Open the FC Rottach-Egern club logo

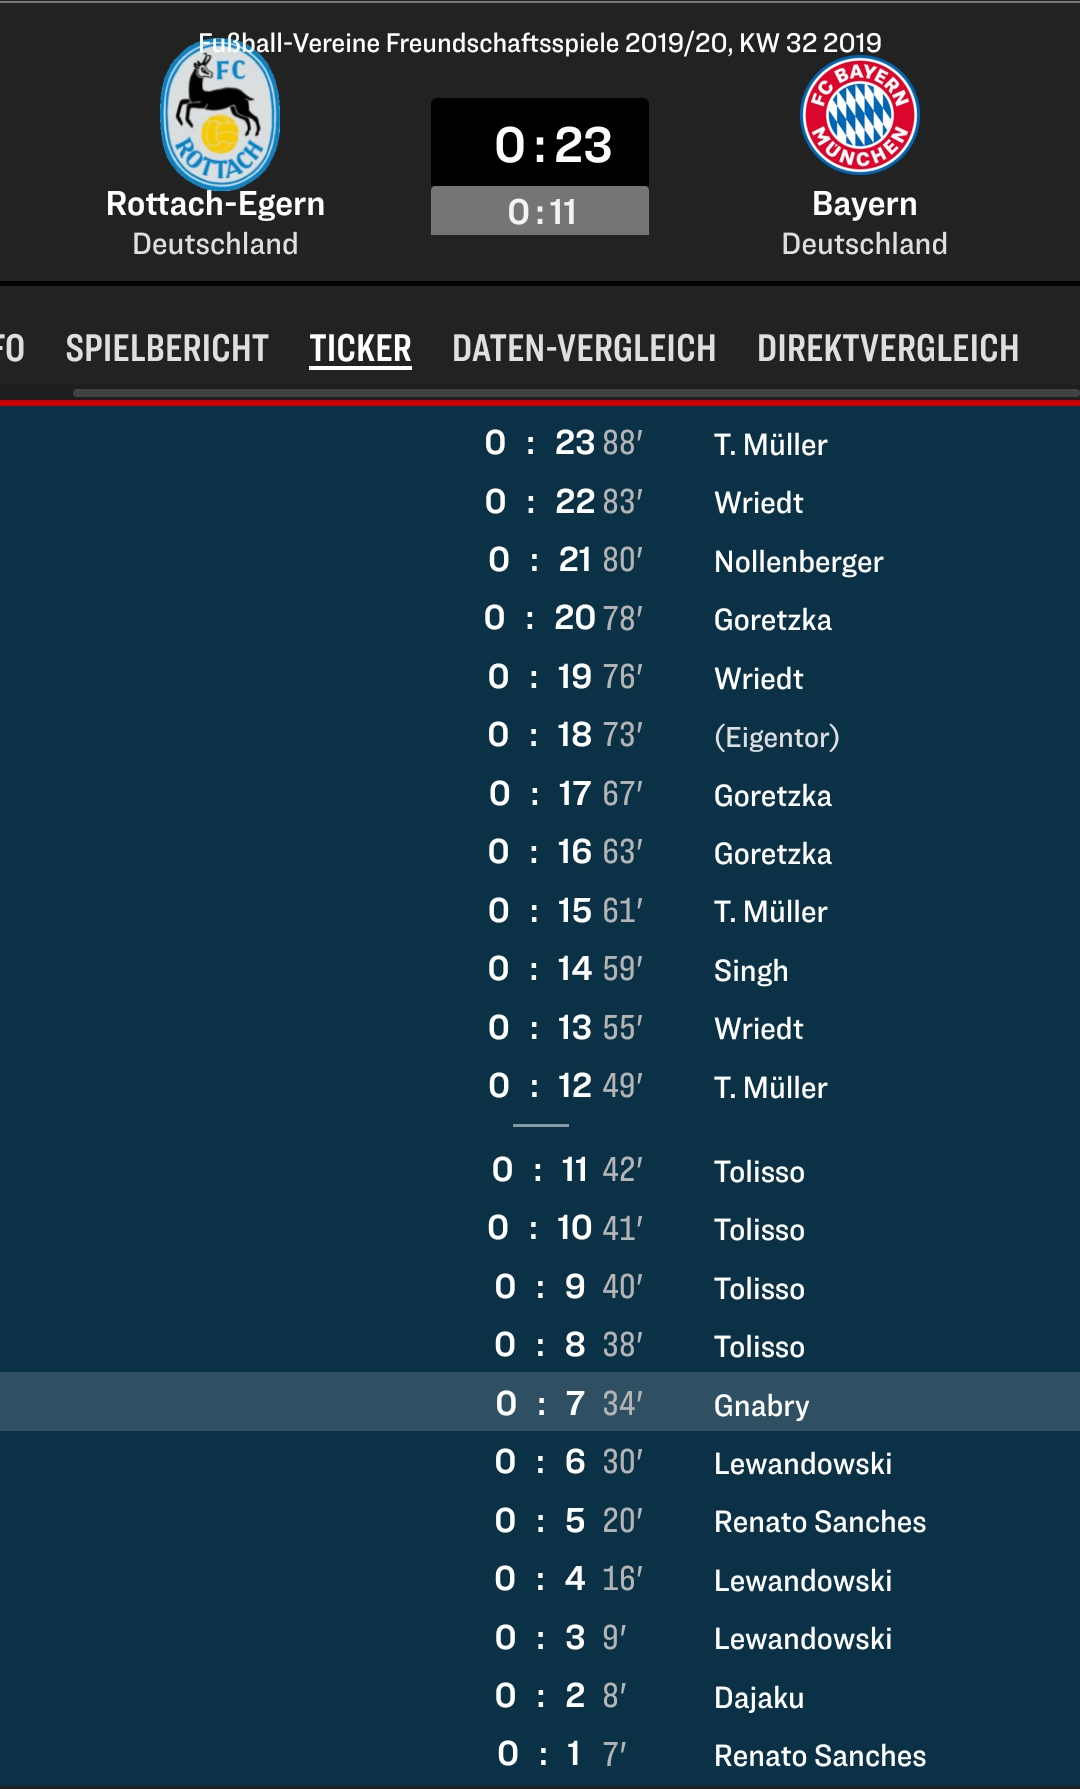pyautogui.click(x=220, y=114)
